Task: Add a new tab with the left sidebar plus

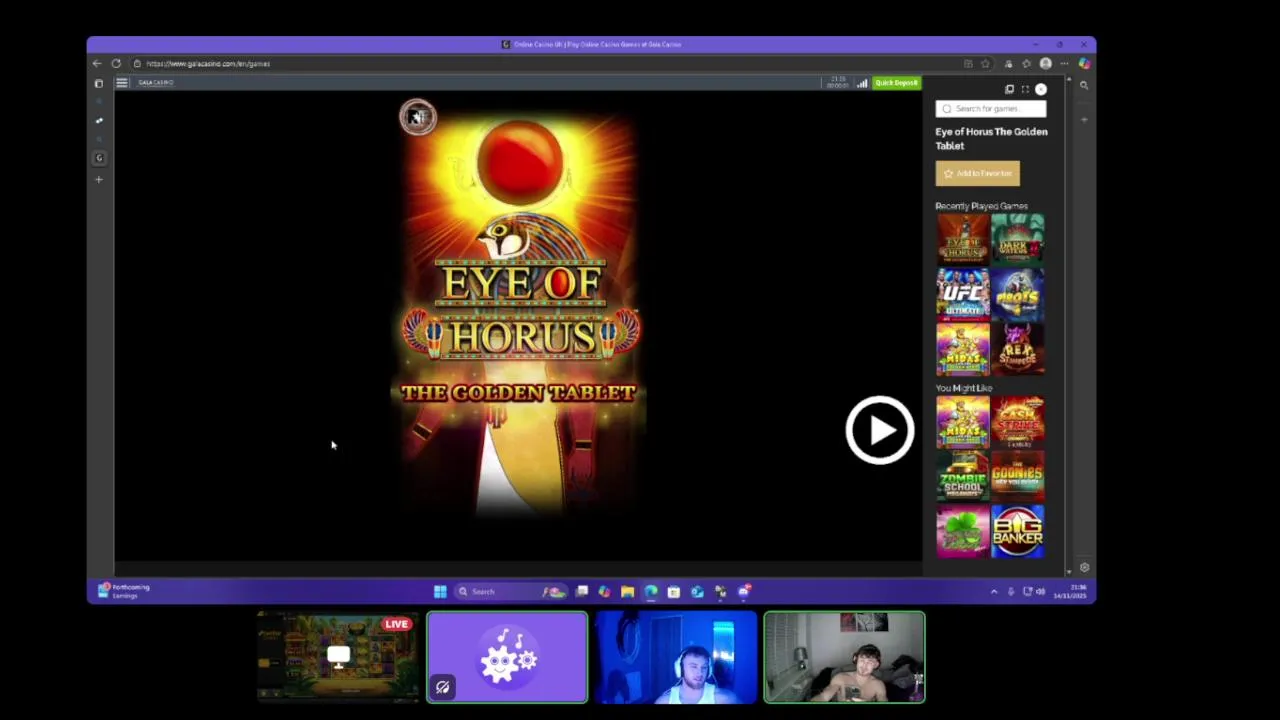Action: [x=99, y=179]
